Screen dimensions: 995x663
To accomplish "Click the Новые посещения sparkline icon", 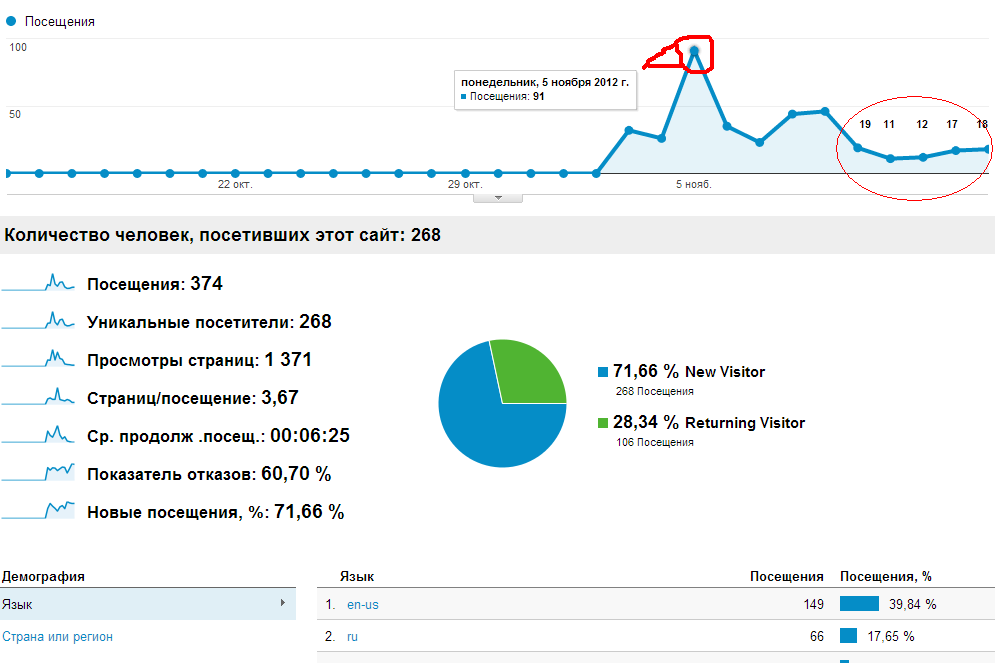I will coord(38,511).
